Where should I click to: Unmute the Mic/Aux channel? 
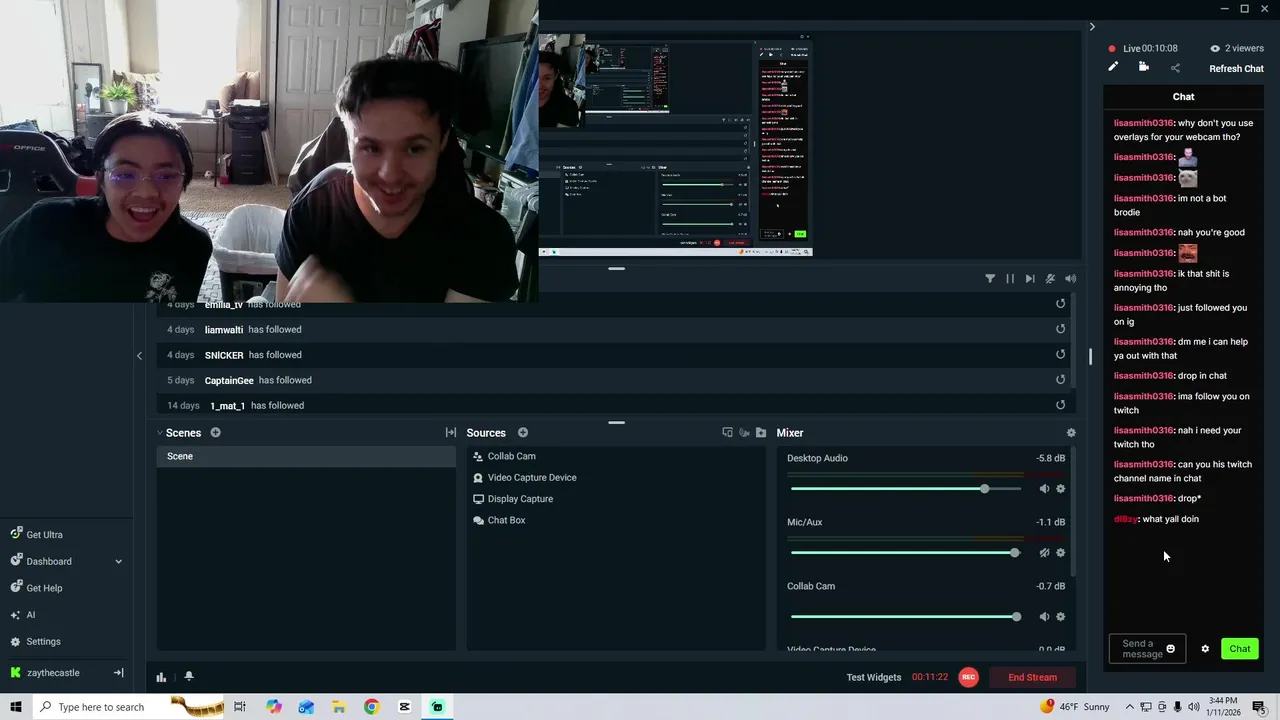pos(1044,553)
